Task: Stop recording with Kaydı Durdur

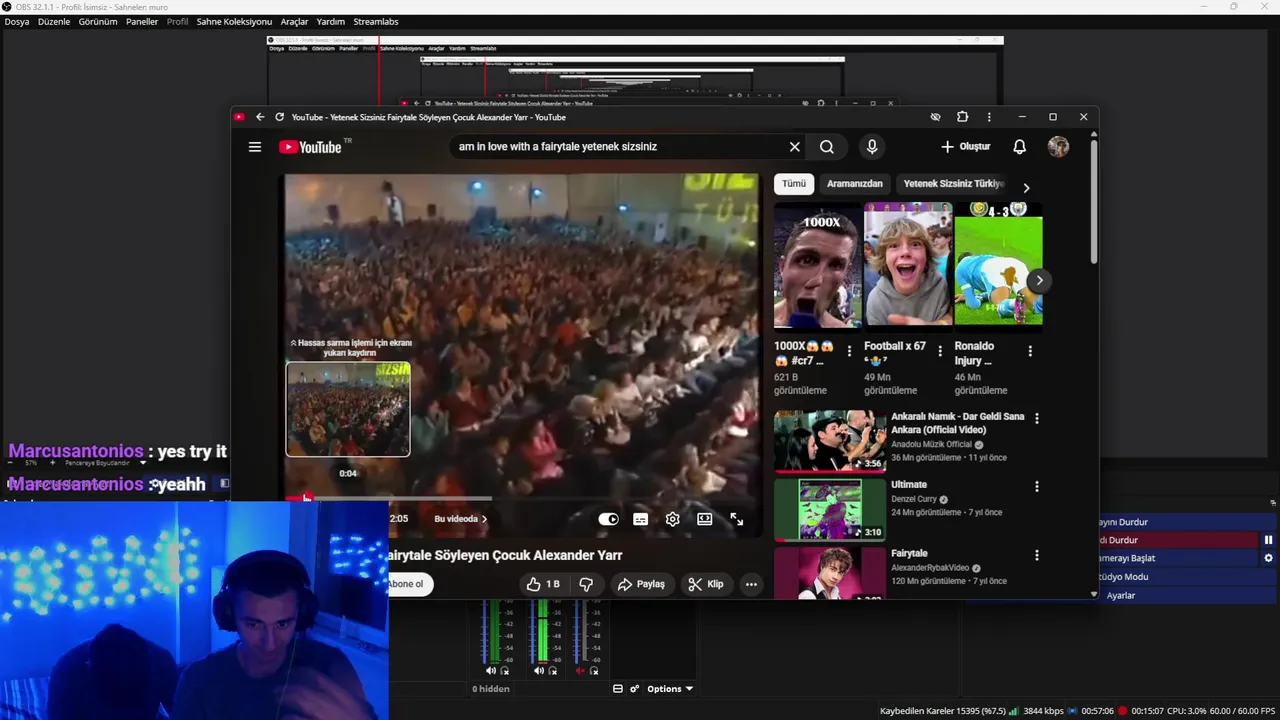Action: (1177, 540)
